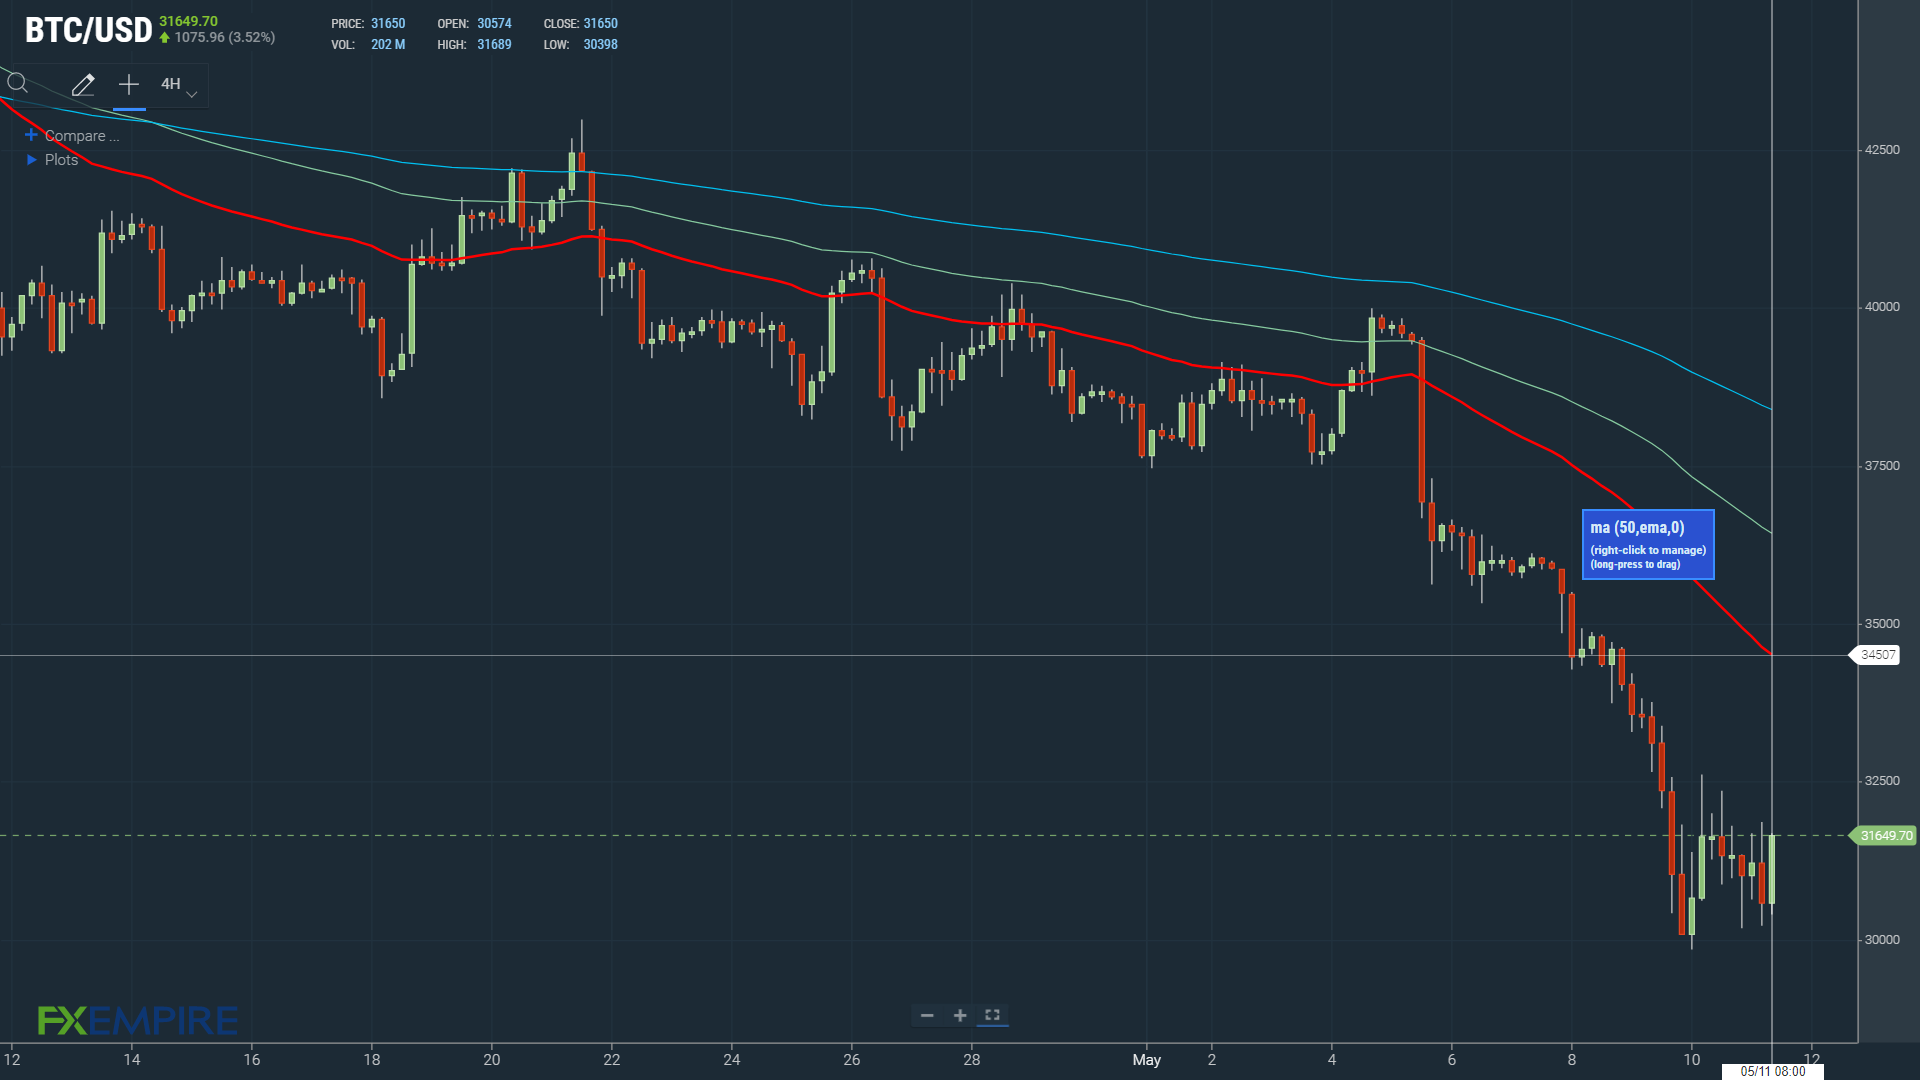Click the Compare add button
This screenshot has width=1920, height=1080.
coord(31,135)
